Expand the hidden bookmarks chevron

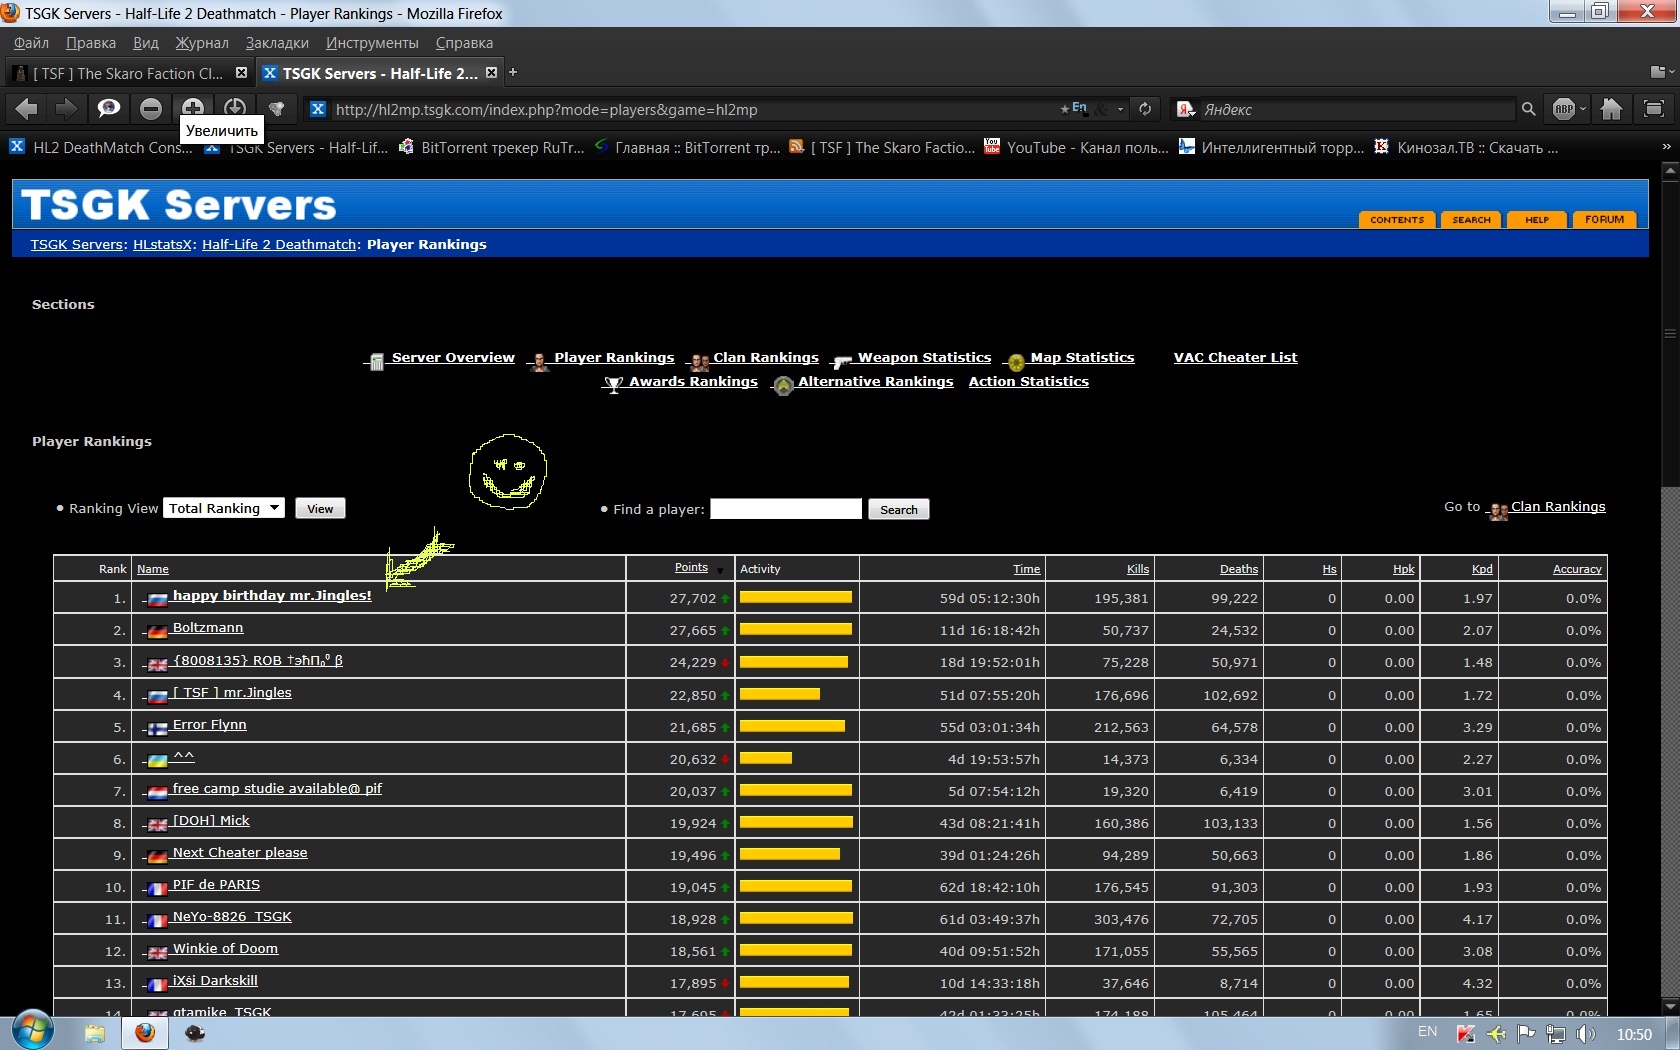click(x=1666, y=147)
